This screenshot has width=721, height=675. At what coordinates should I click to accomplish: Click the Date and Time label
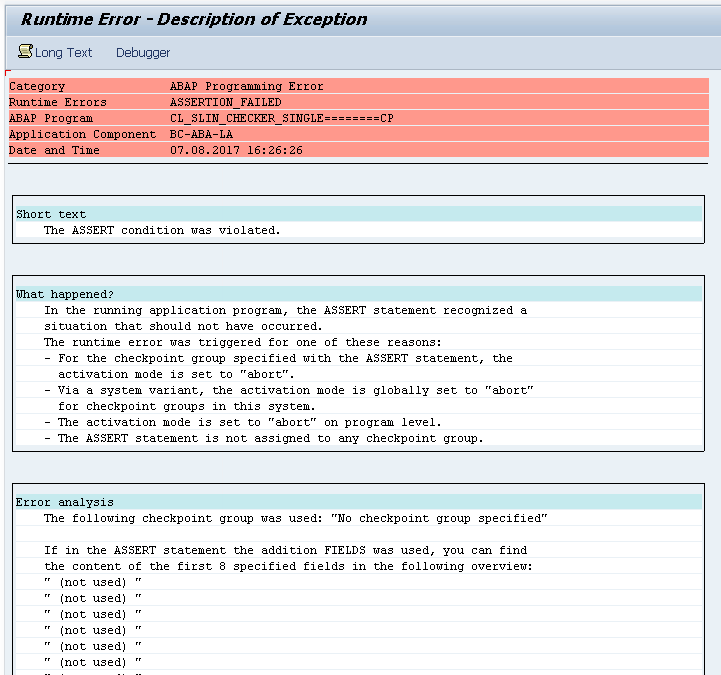54,150
